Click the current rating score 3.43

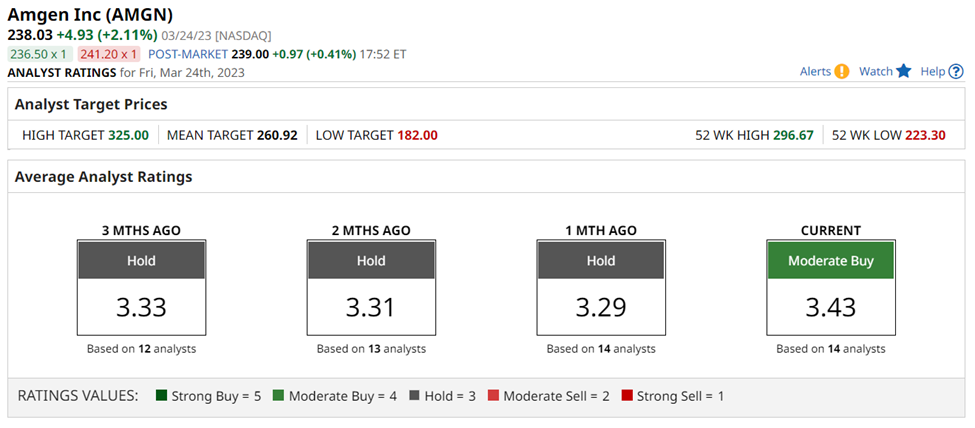click(831, 308)
